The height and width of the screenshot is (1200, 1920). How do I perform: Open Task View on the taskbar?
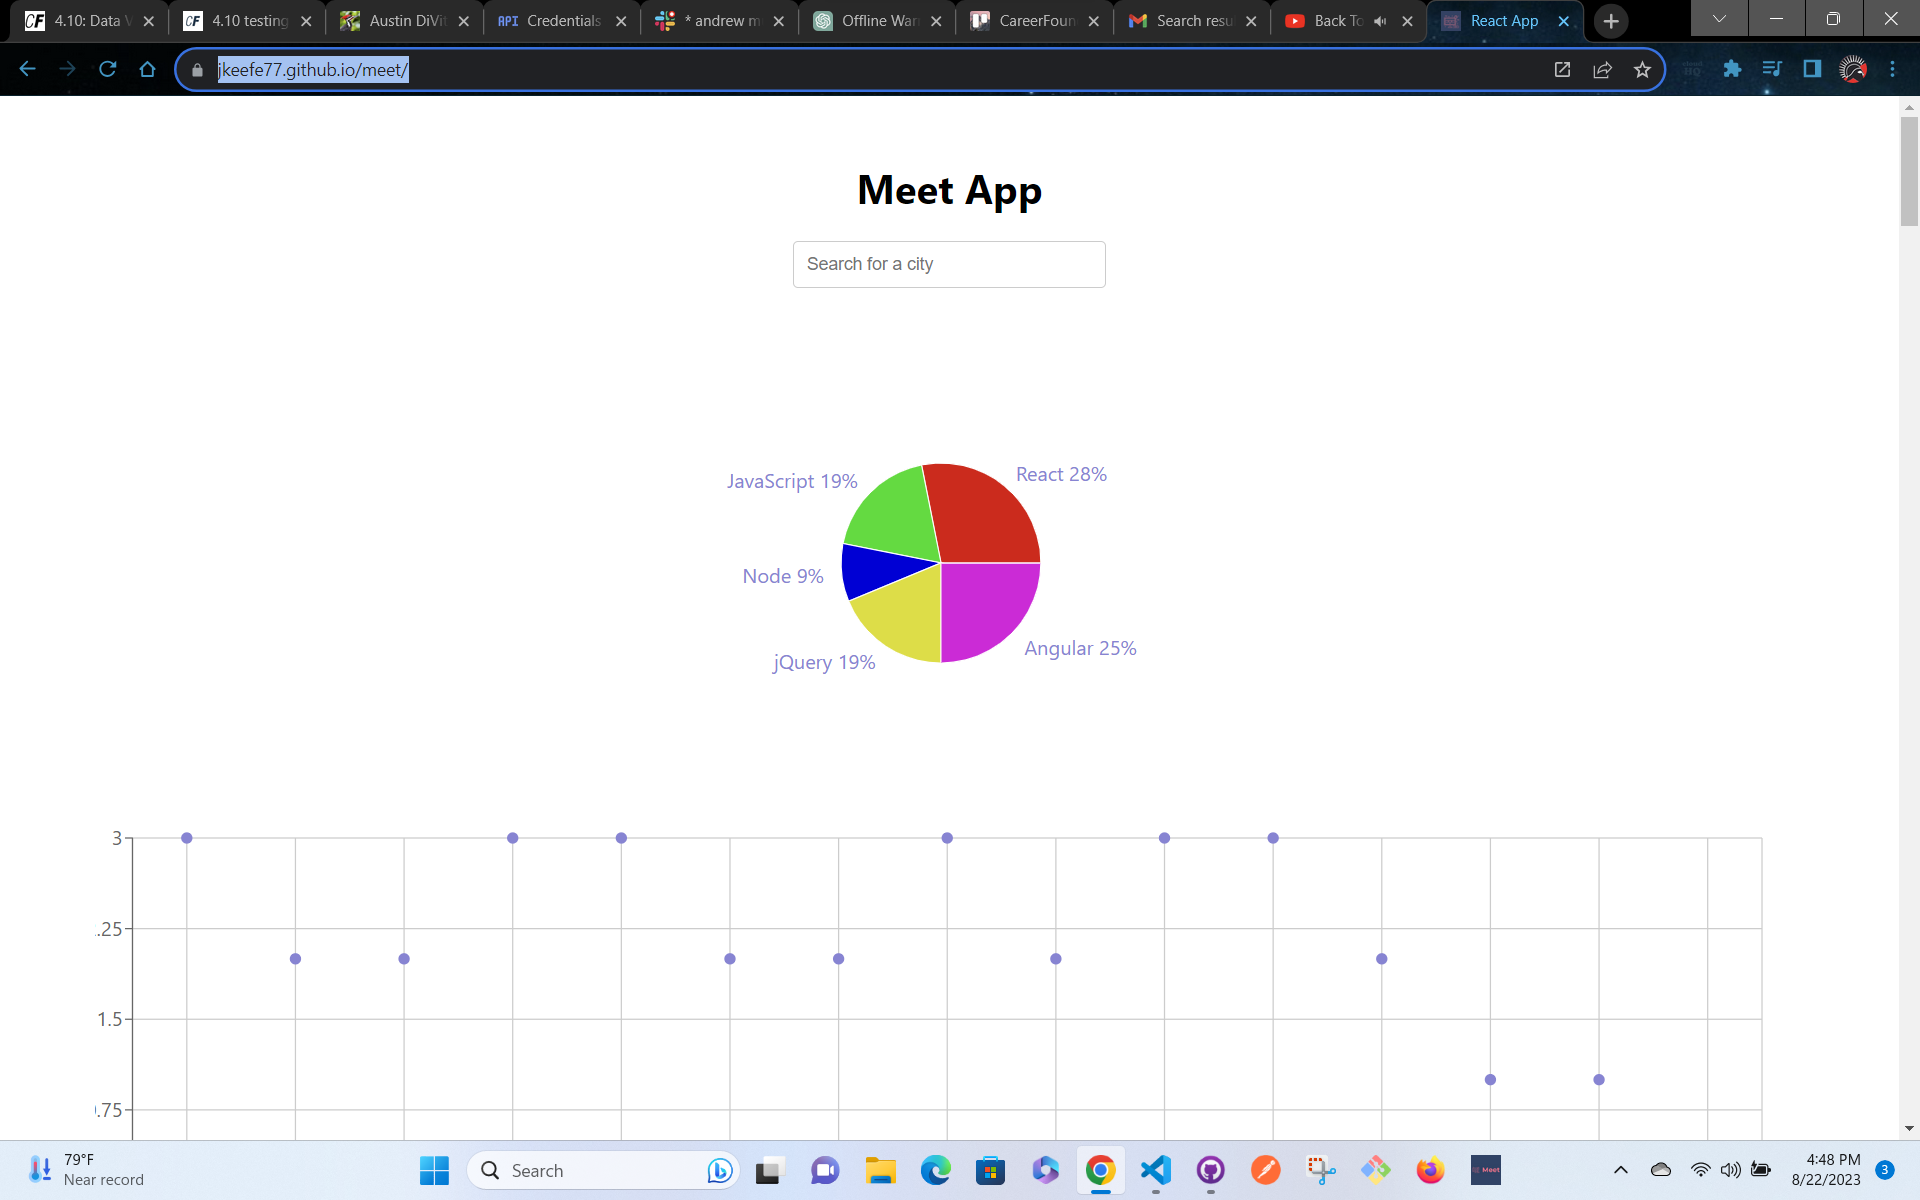click(769, 1170)
